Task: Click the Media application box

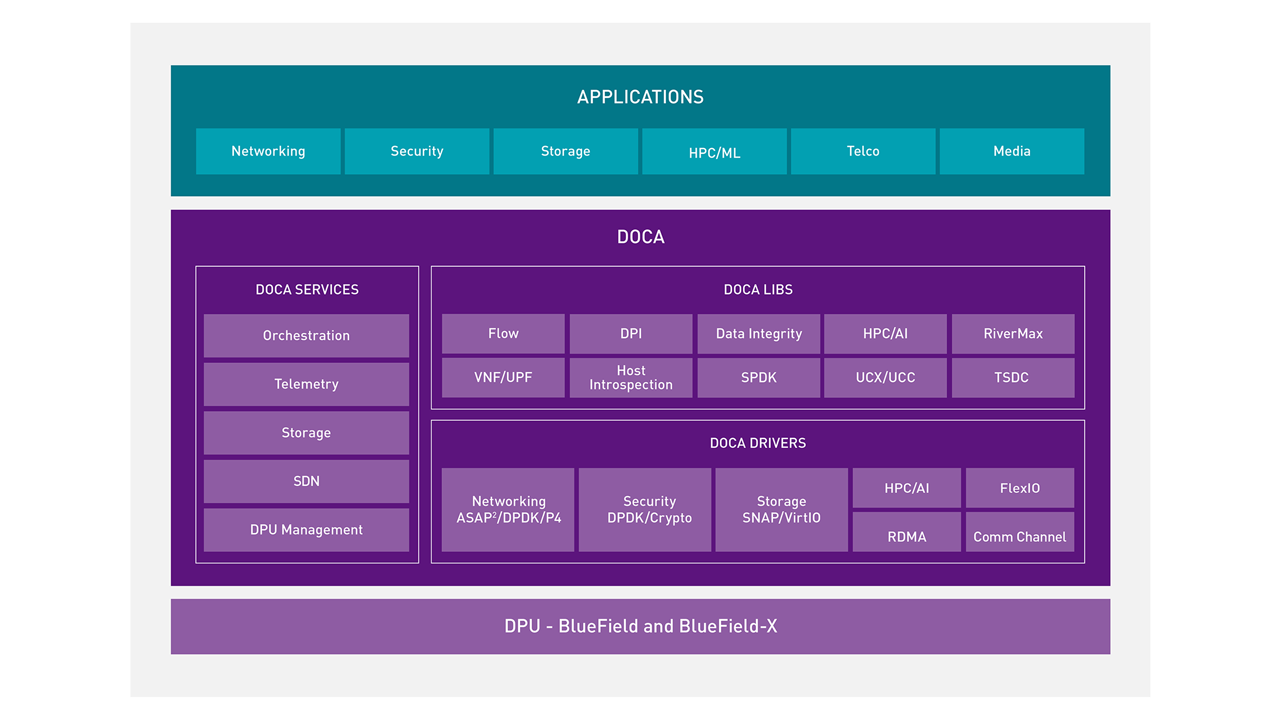Action: 1012,151
